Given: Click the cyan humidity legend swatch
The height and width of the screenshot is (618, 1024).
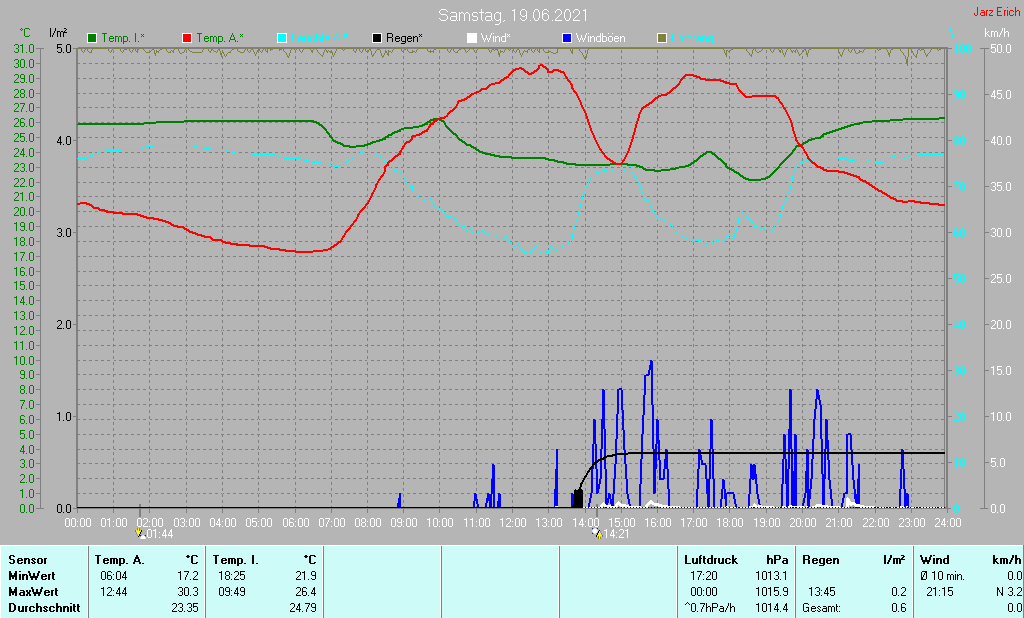Looking at the screenshot, I should [282, 38].
